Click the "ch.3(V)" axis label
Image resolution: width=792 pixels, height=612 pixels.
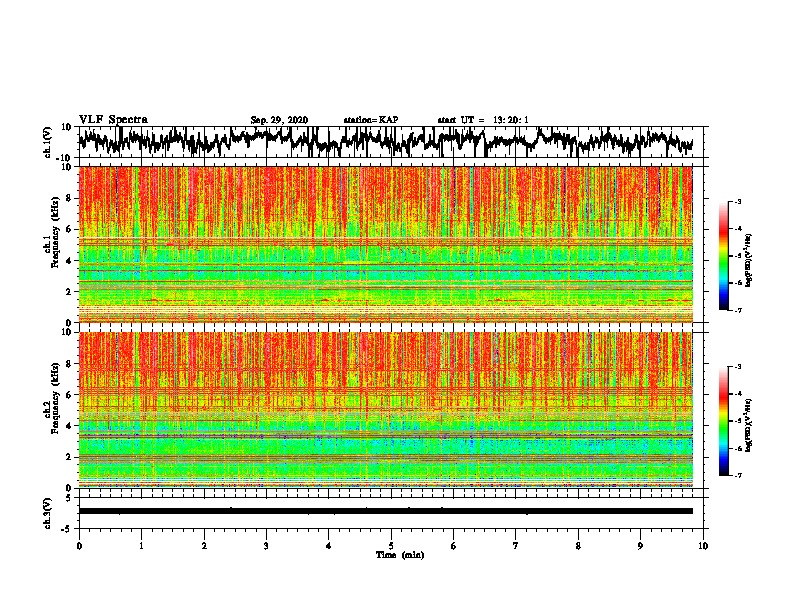coord(48,513)
